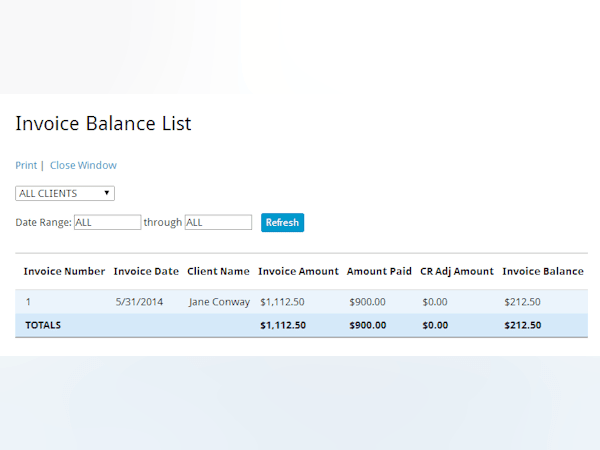Click the $212.50 invoice balance in invoice row

coord(522,302)
